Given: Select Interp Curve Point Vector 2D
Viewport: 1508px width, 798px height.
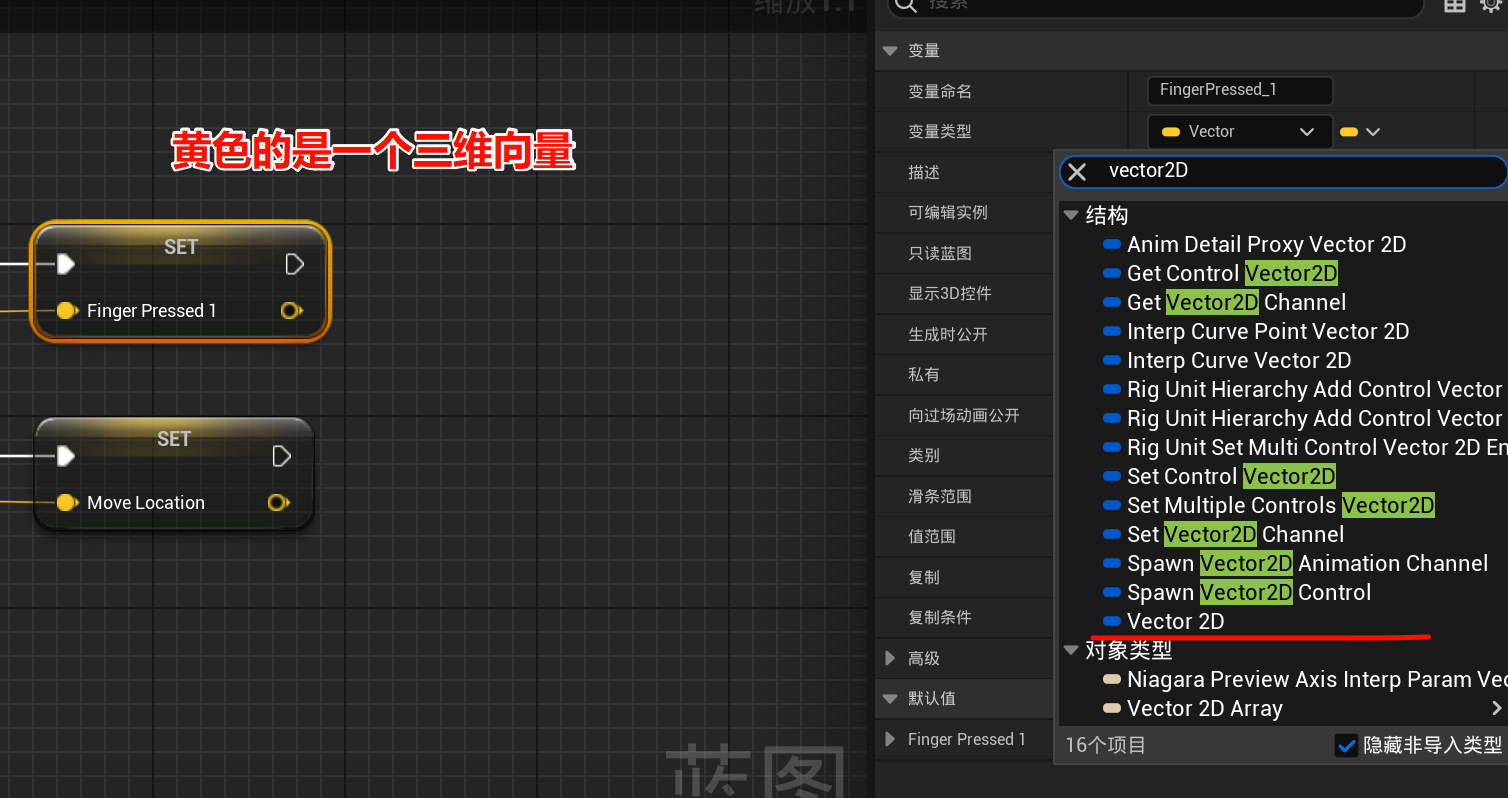Looking at the screenshot, I should pyautogui.click(x=1268, y=332).
